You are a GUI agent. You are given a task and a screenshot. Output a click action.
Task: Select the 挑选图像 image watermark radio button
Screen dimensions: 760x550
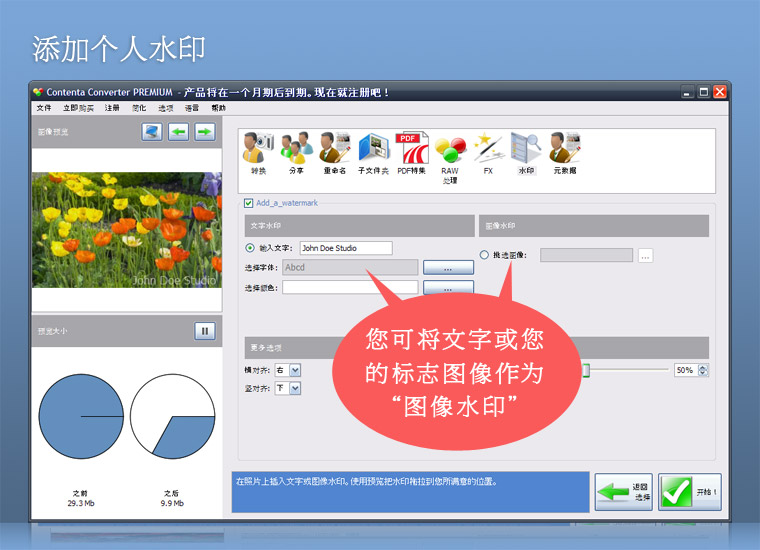pos(485,255)
